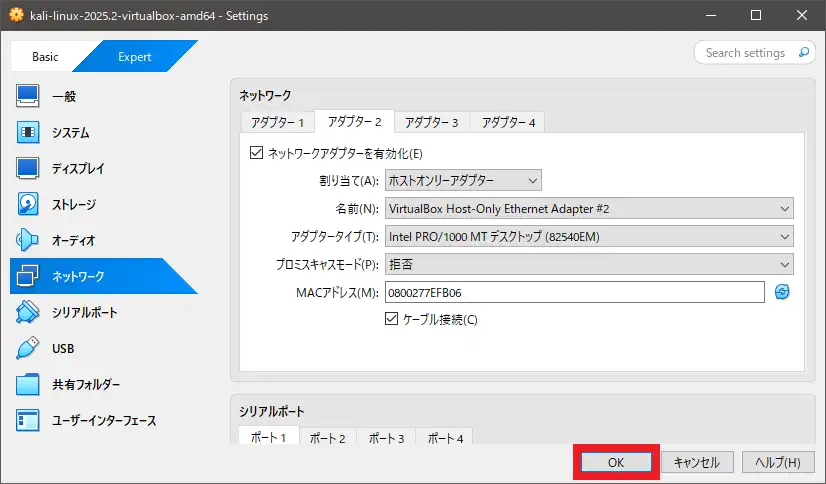Open the 名前 Host-Only Ethernet Adapter dropdown
The width and height of the screenshot is (826, 484).
589,209
